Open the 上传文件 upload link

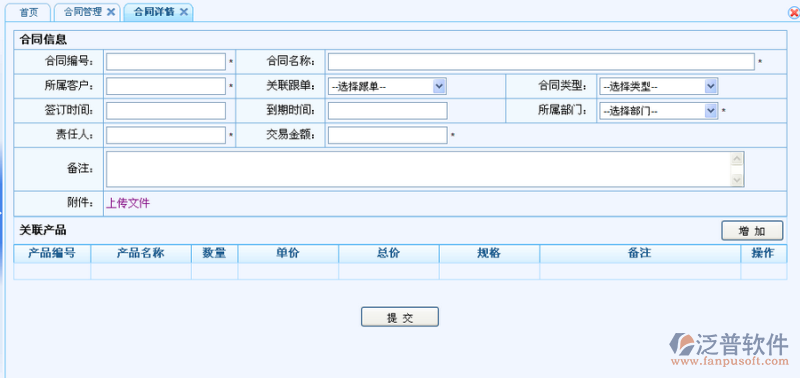coord(128,203)
